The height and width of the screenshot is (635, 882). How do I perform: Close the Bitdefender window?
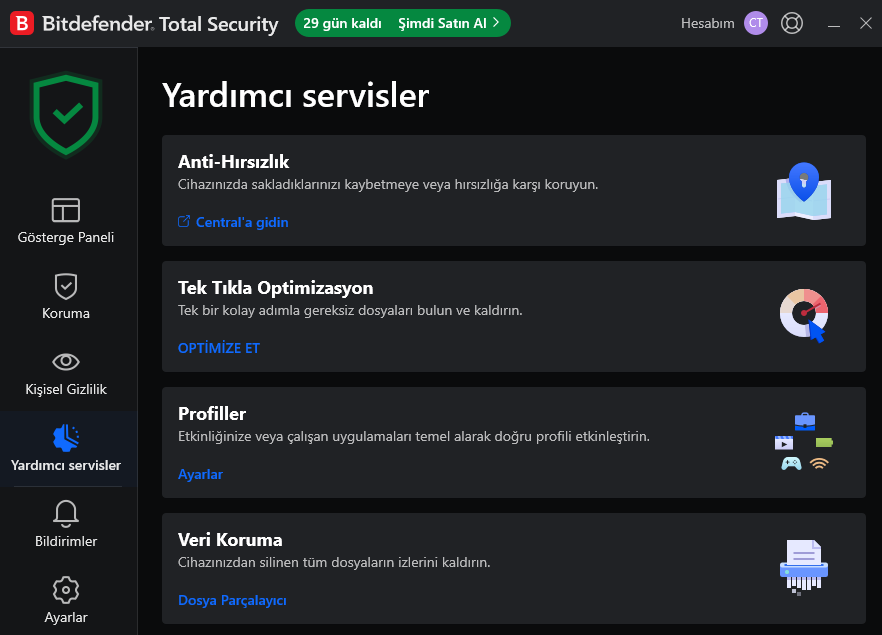[866, 23]
